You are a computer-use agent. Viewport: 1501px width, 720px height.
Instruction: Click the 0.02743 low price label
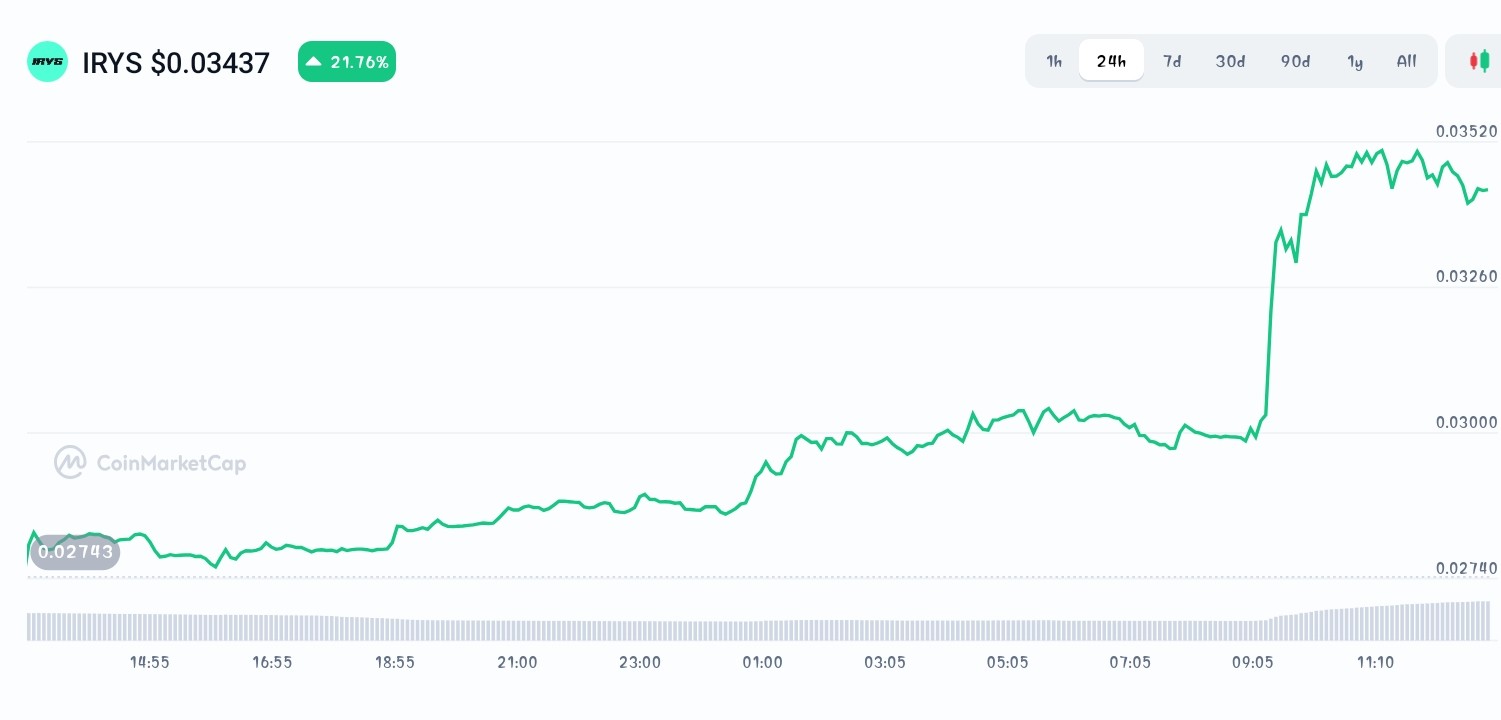(75, 552)
